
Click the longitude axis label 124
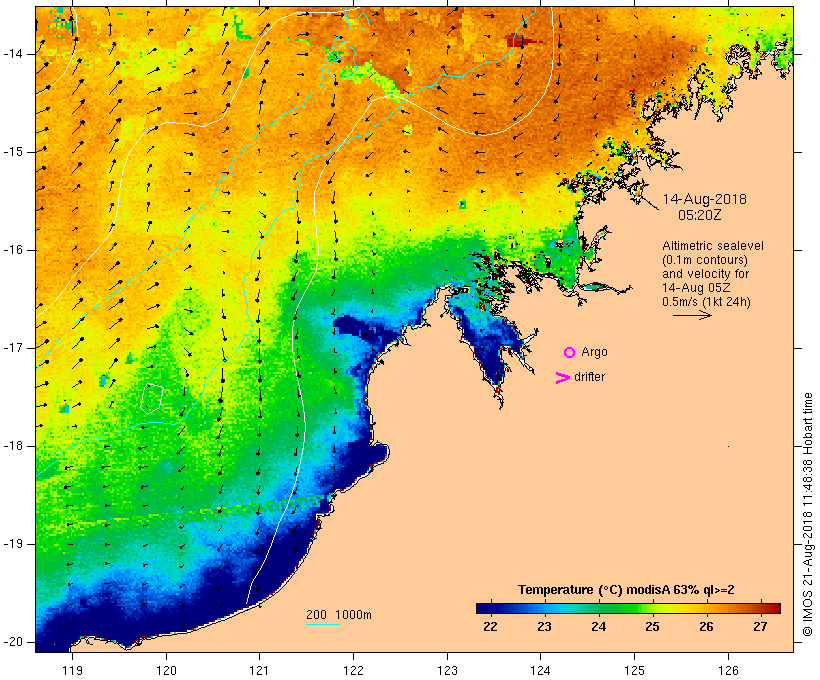[541, 670]
